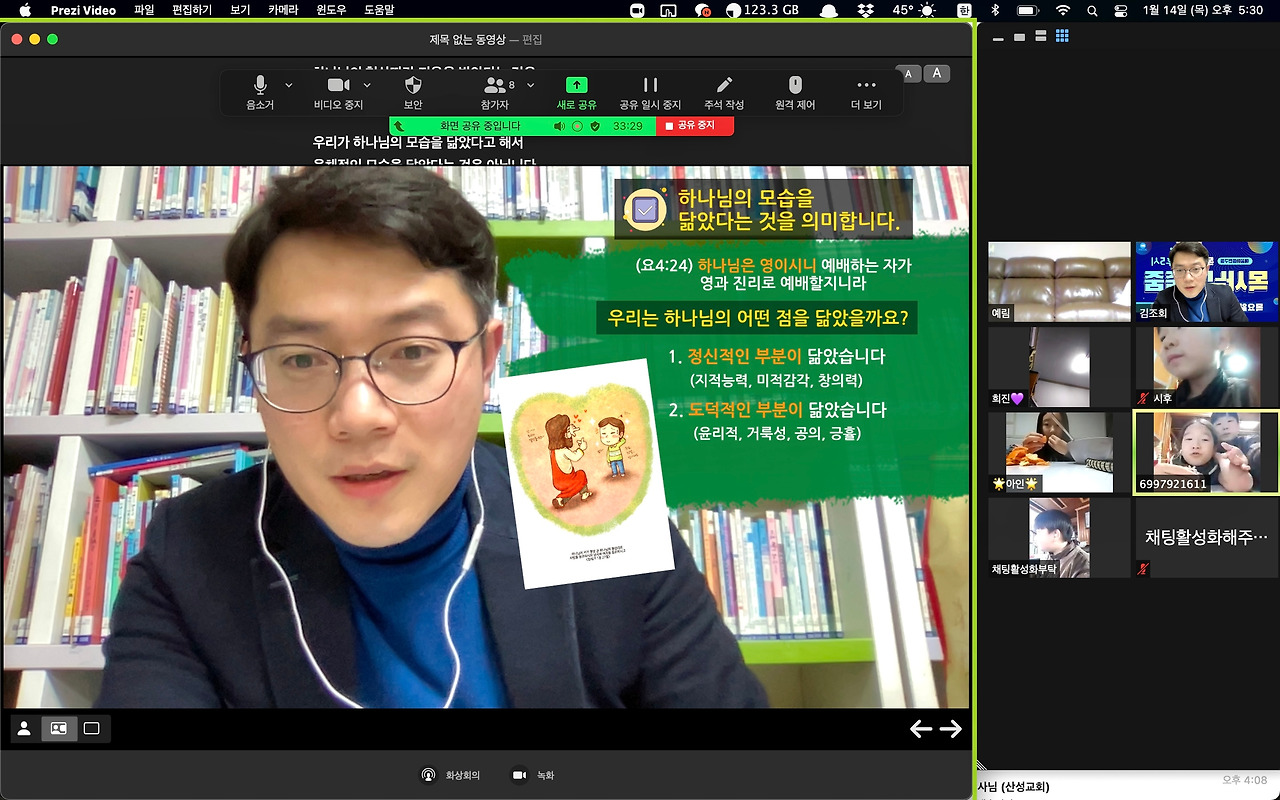Show only active speaker thumbnail
This screenshot has width=1280, height=800.
click(x=1019, y=37)
